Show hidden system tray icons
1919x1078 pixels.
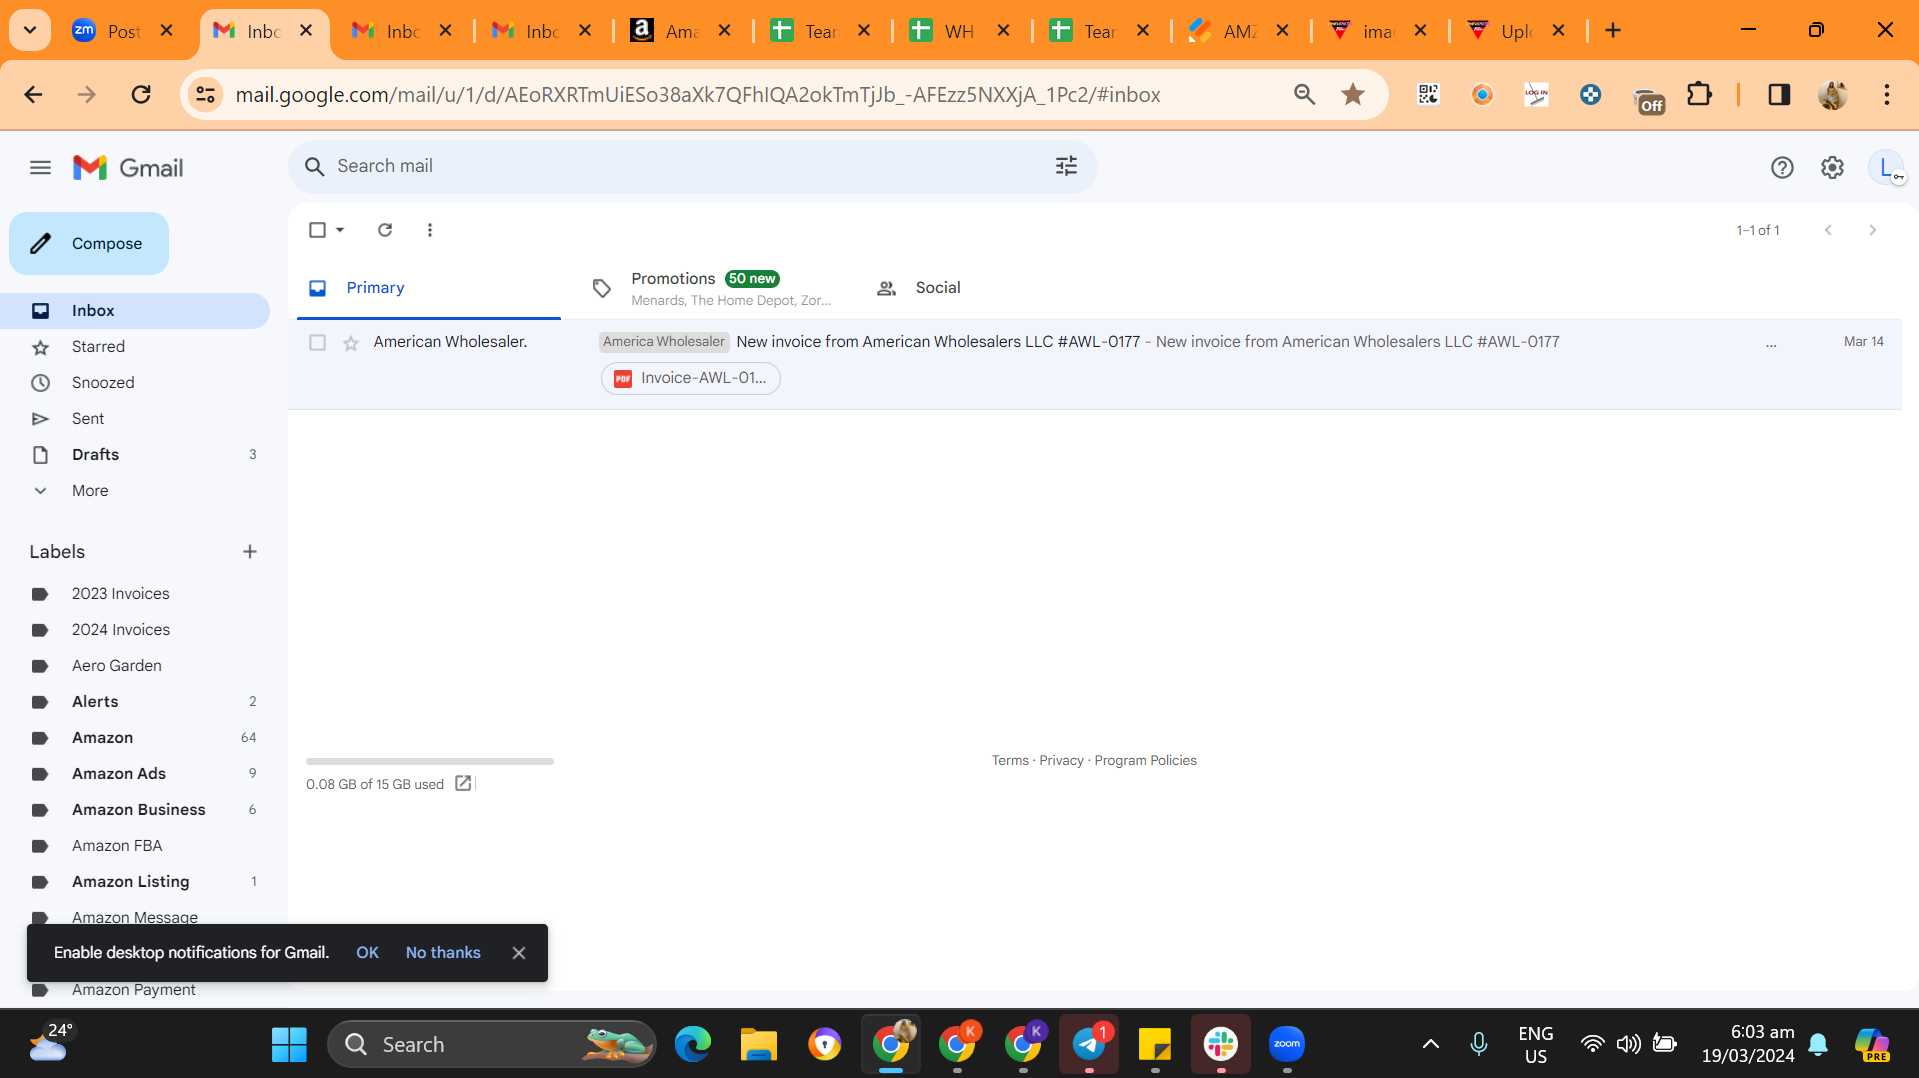[x=1431, y=1044]
